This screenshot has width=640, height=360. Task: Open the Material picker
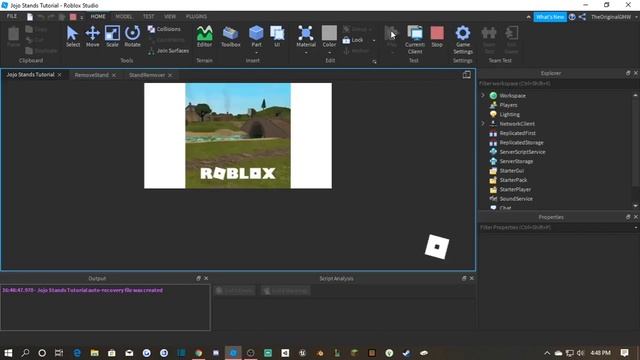pos(306,36)
